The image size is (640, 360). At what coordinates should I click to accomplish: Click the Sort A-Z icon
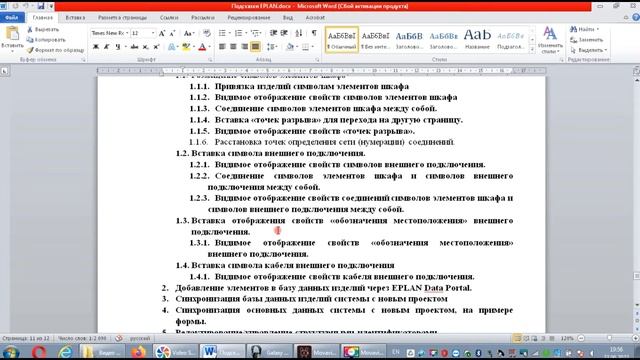coord(299,33)
